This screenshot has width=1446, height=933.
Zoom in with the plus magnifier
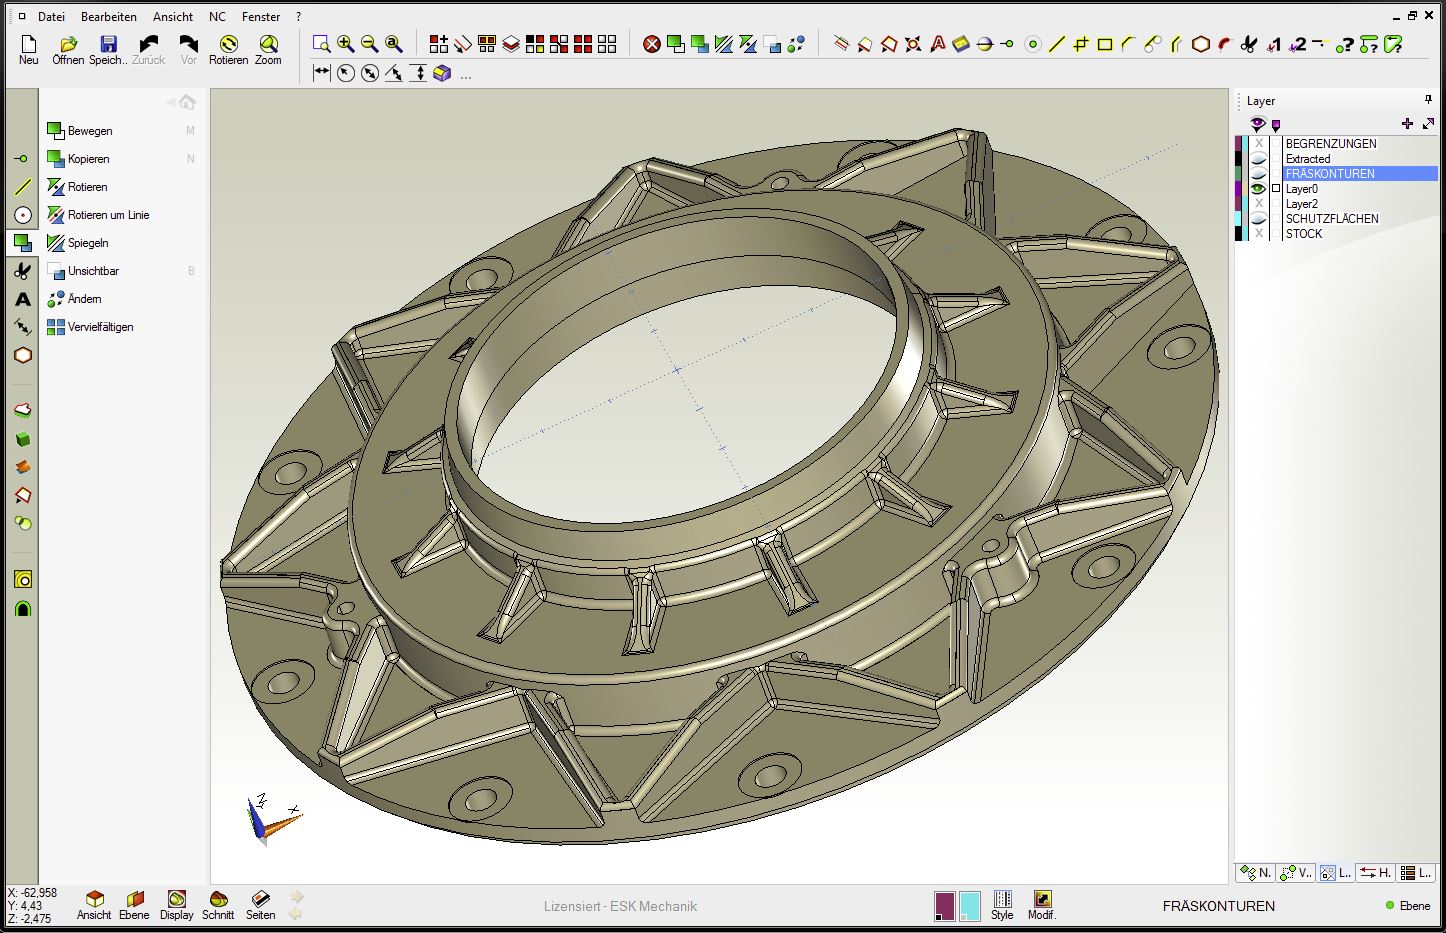point(346,44)
